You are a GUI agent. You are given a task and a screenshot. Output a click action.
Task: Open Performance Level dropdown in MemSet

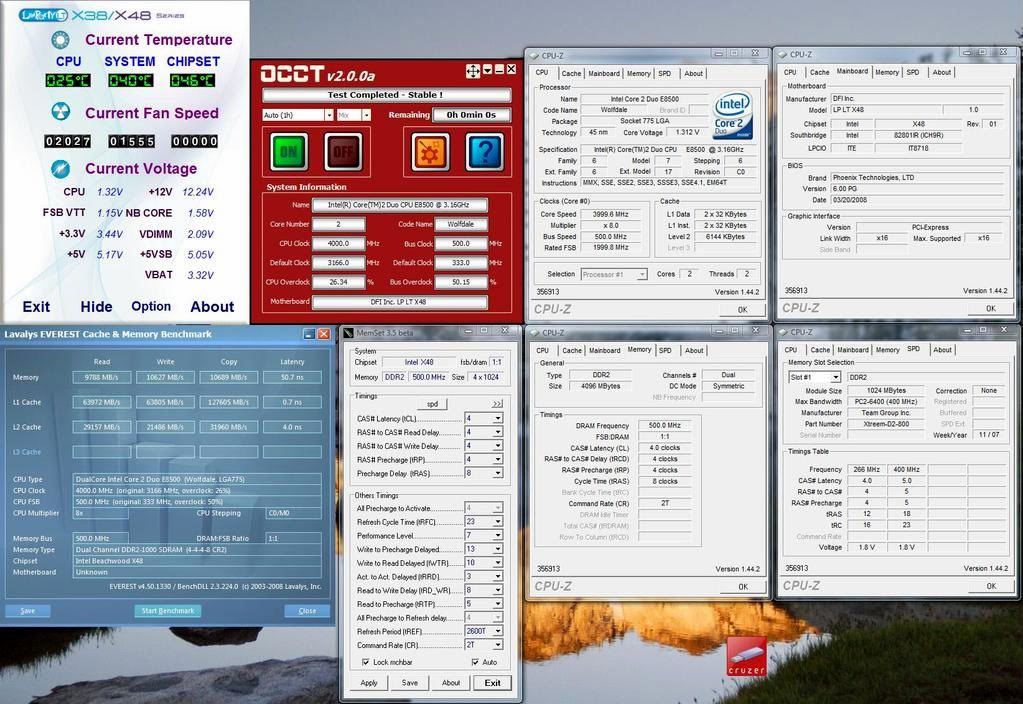click(498, 535)
